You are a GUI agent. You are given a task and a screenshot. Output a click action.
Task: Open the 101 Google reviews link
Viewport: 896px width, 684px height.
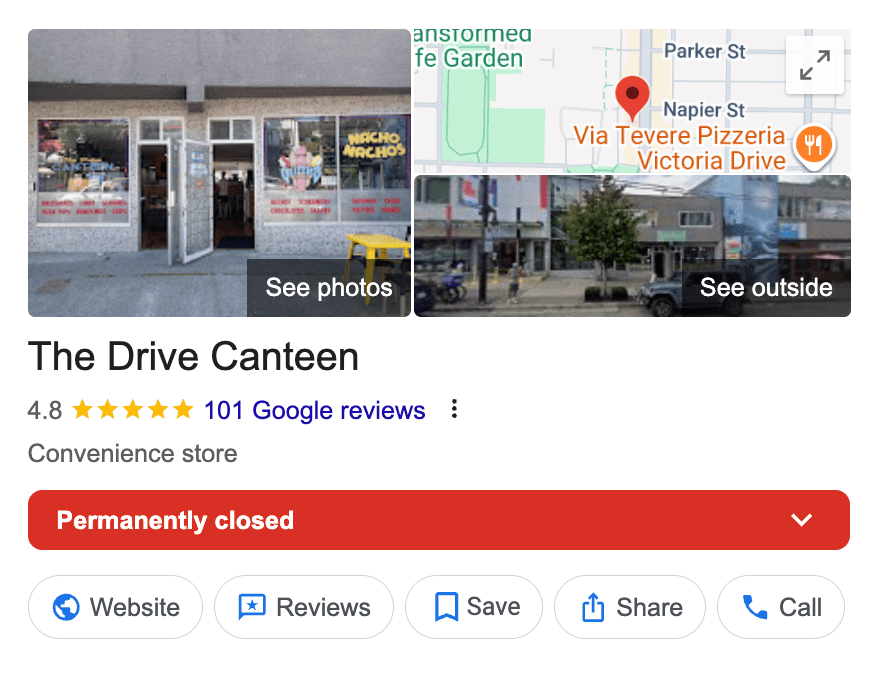click(314, 410)
